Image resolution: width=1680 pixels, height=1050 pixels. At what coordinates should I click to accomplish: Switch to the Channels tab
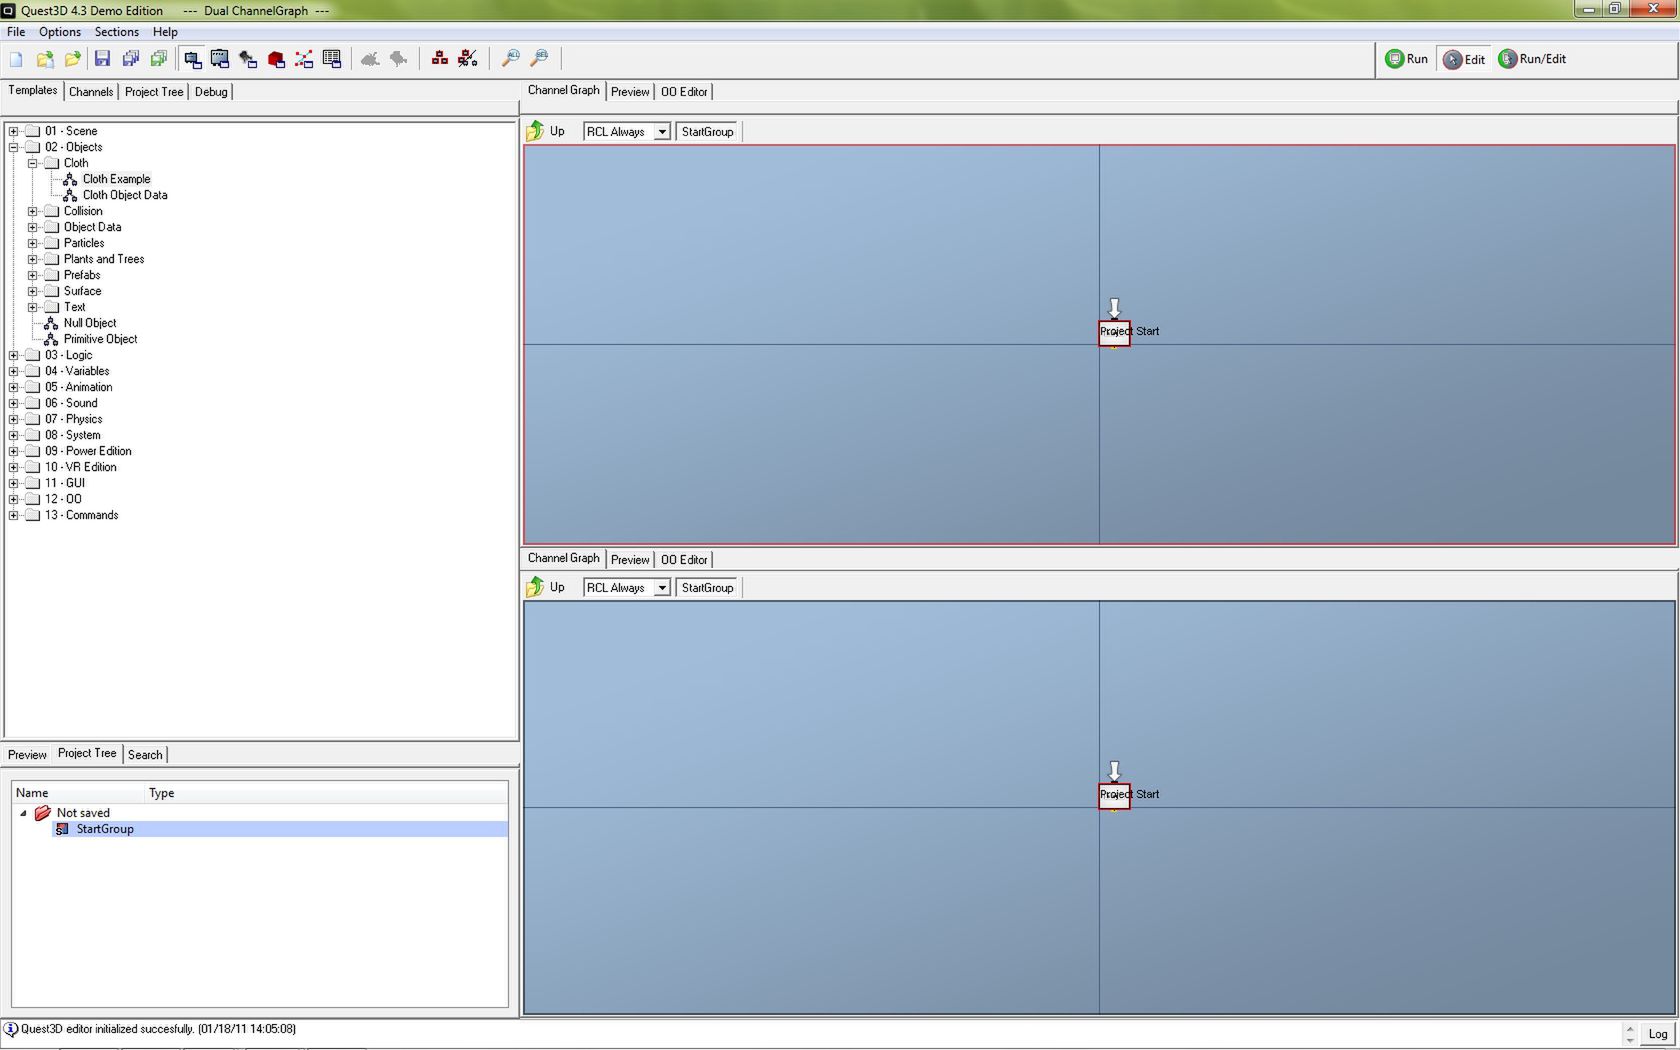90,91
